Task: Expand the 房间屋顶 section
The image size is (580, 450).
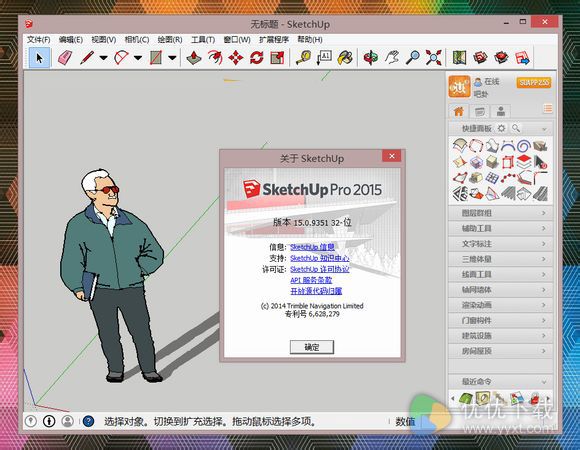Action: tap(501, 351)
